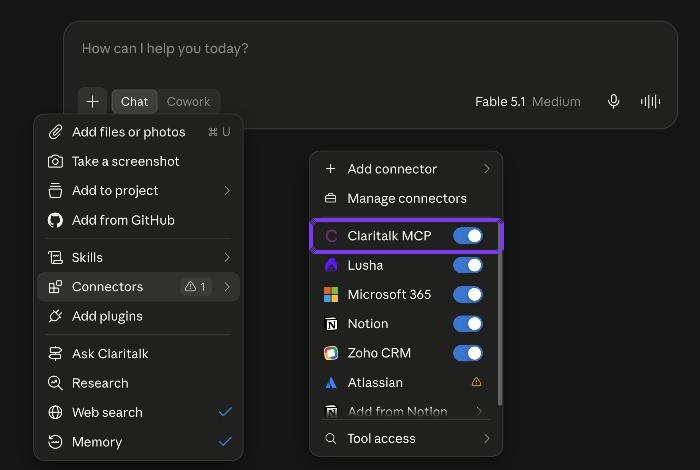This screenshot has height=470, width=700.
Task: Click the Atlassian warning triangle icon
Action: tap(476, 382)
